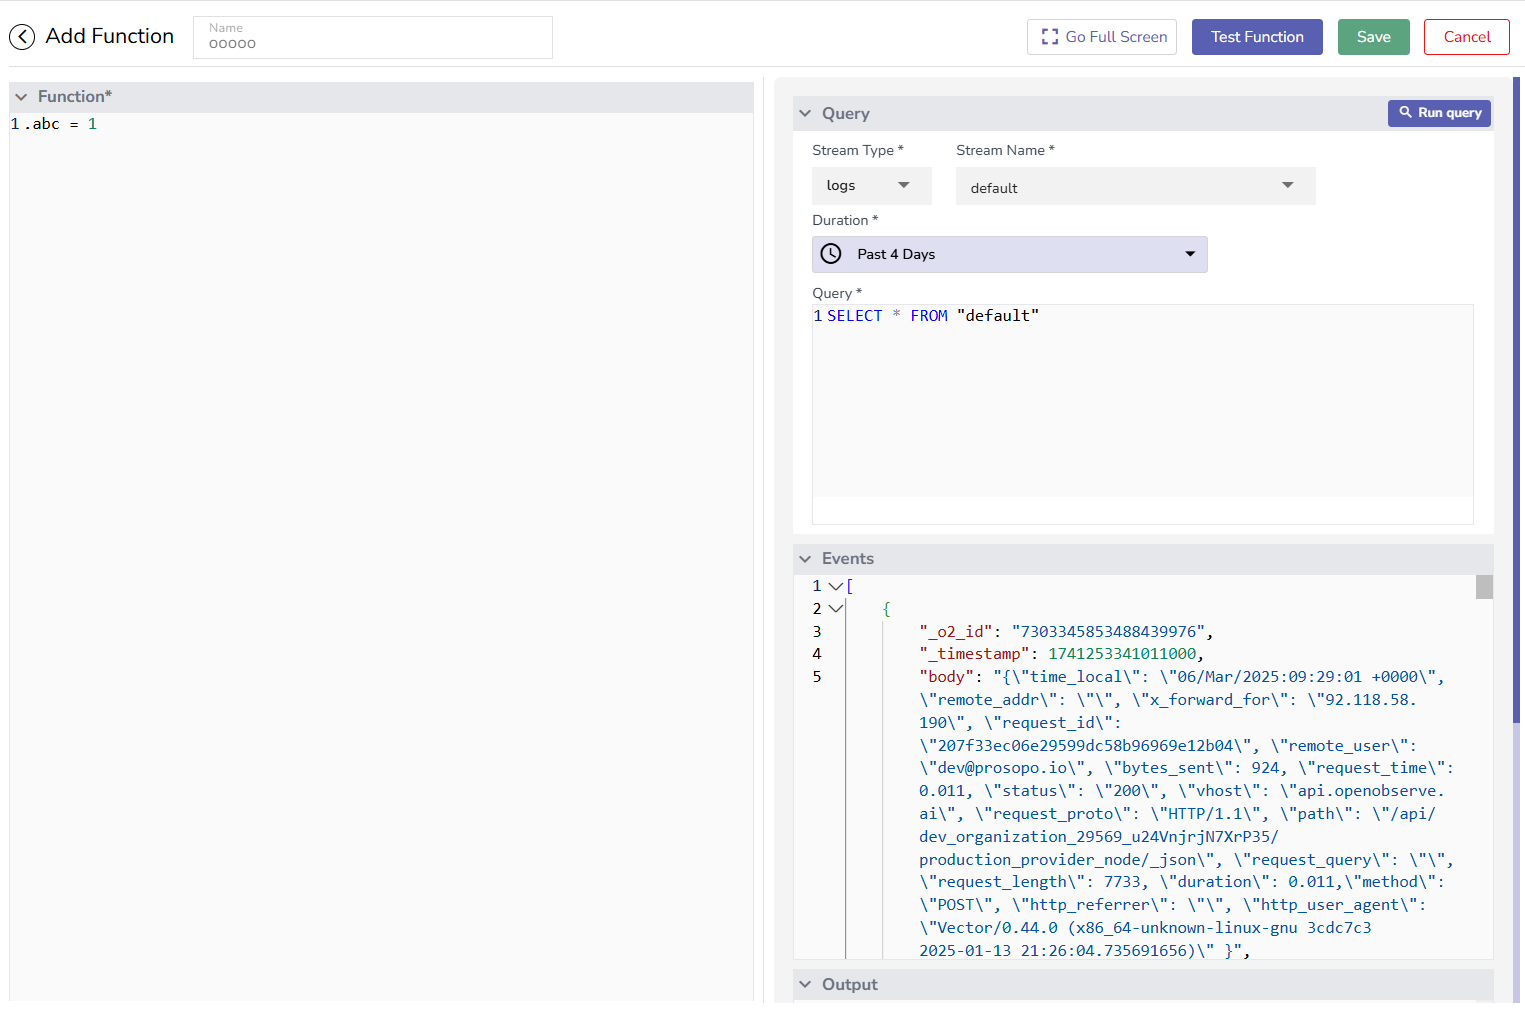Image resolution: width=1525 pixels, height=1030 pixels.
Task: Collapse the first event object at line 2
Action: click(x=836, y=608)
